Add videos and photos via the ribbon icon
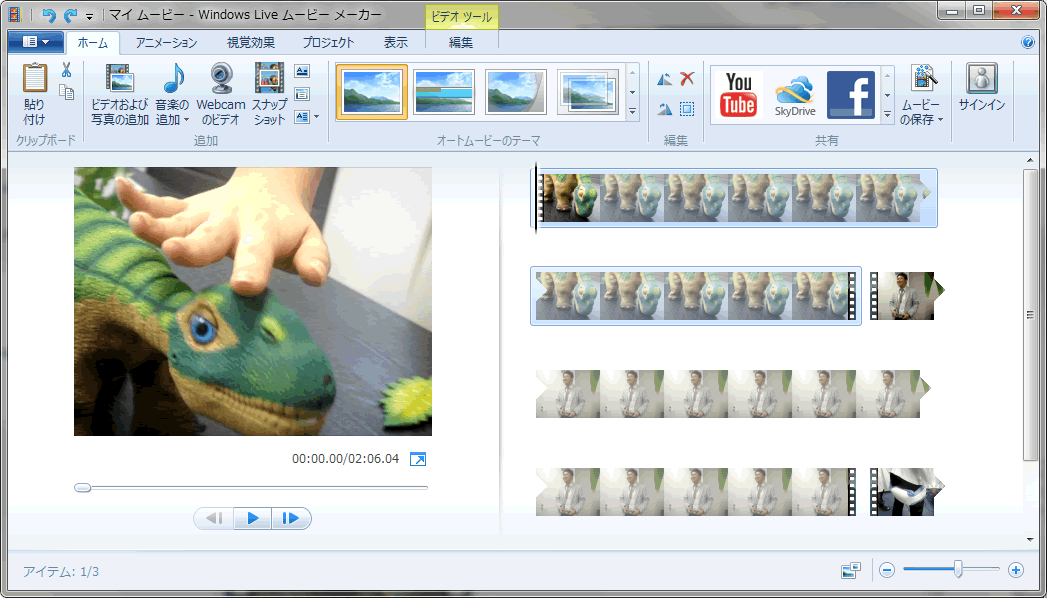This screenshot has height=598, width=1047. click(x=119, y=79)
